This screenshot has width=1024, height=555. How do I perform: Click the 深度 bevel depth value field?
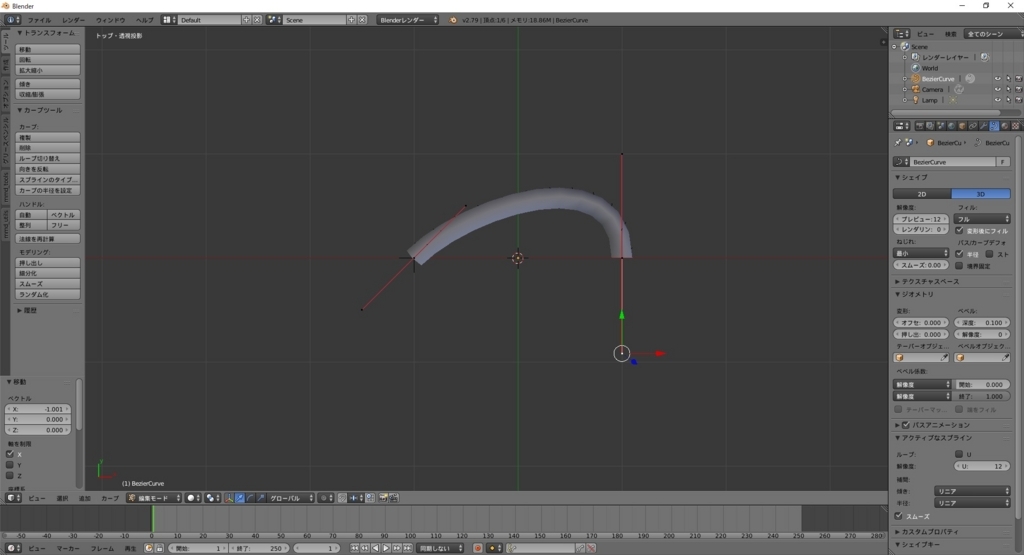982,323
